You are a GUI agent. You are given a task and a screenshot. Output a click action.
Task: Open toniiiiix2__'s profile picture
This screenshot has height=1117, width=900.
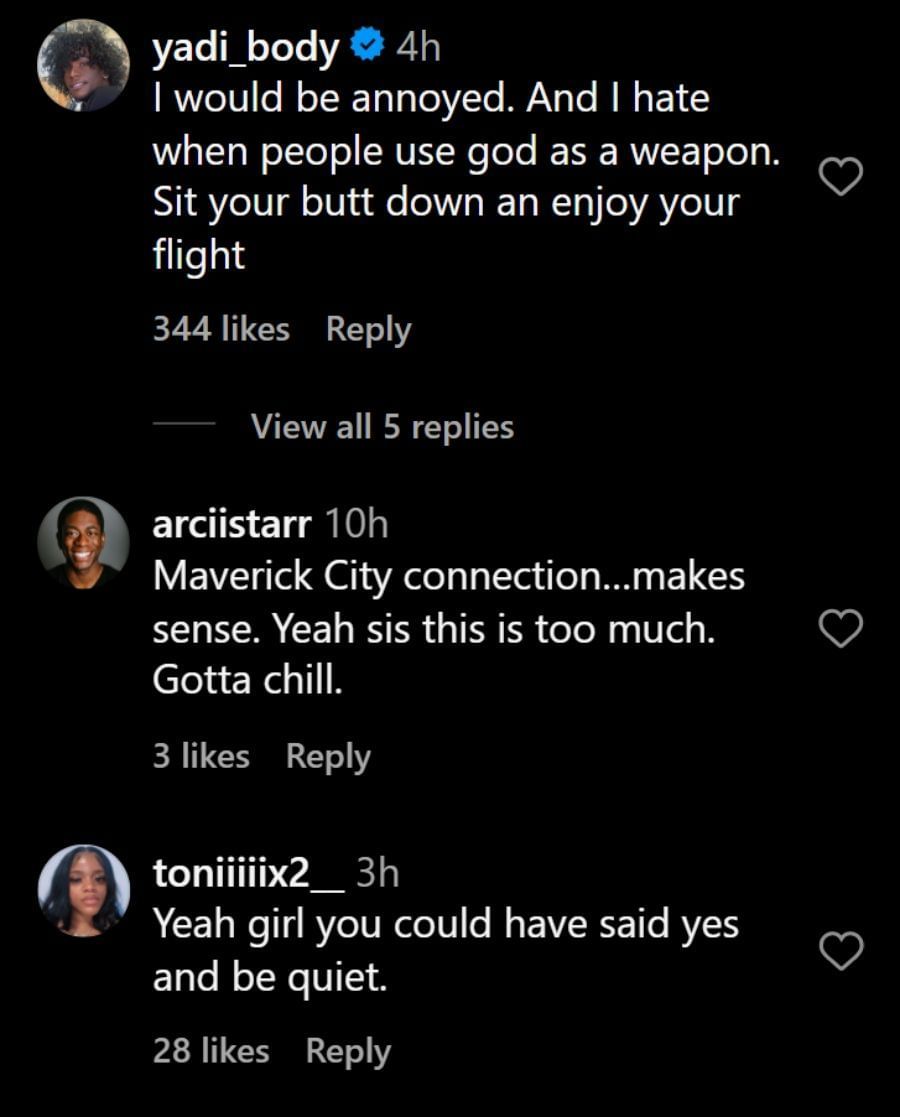tap(83, 890)
